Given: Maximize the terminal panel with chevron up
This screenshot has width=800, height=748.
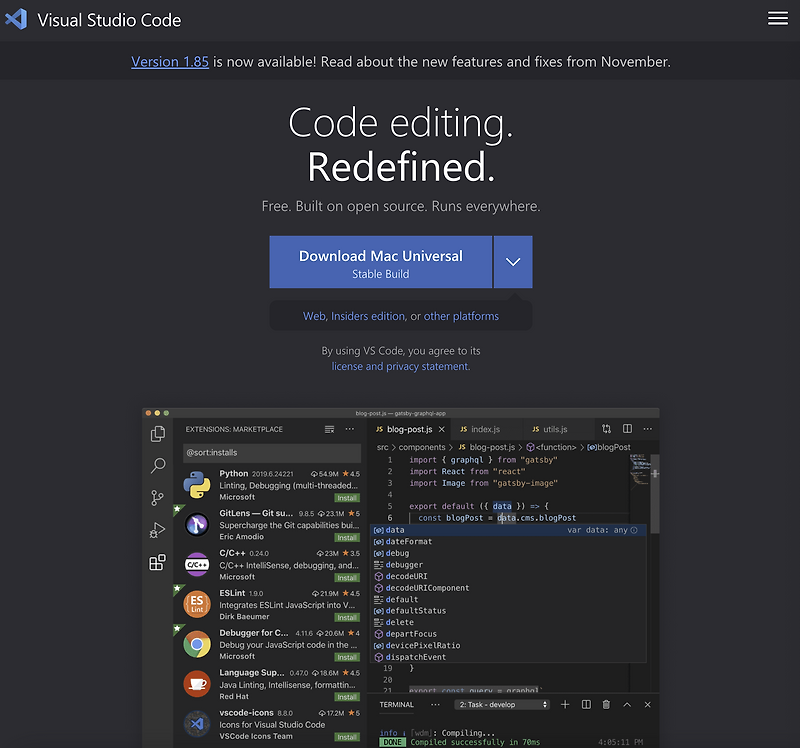Looking at the screenshot, I should click(627, 705).
